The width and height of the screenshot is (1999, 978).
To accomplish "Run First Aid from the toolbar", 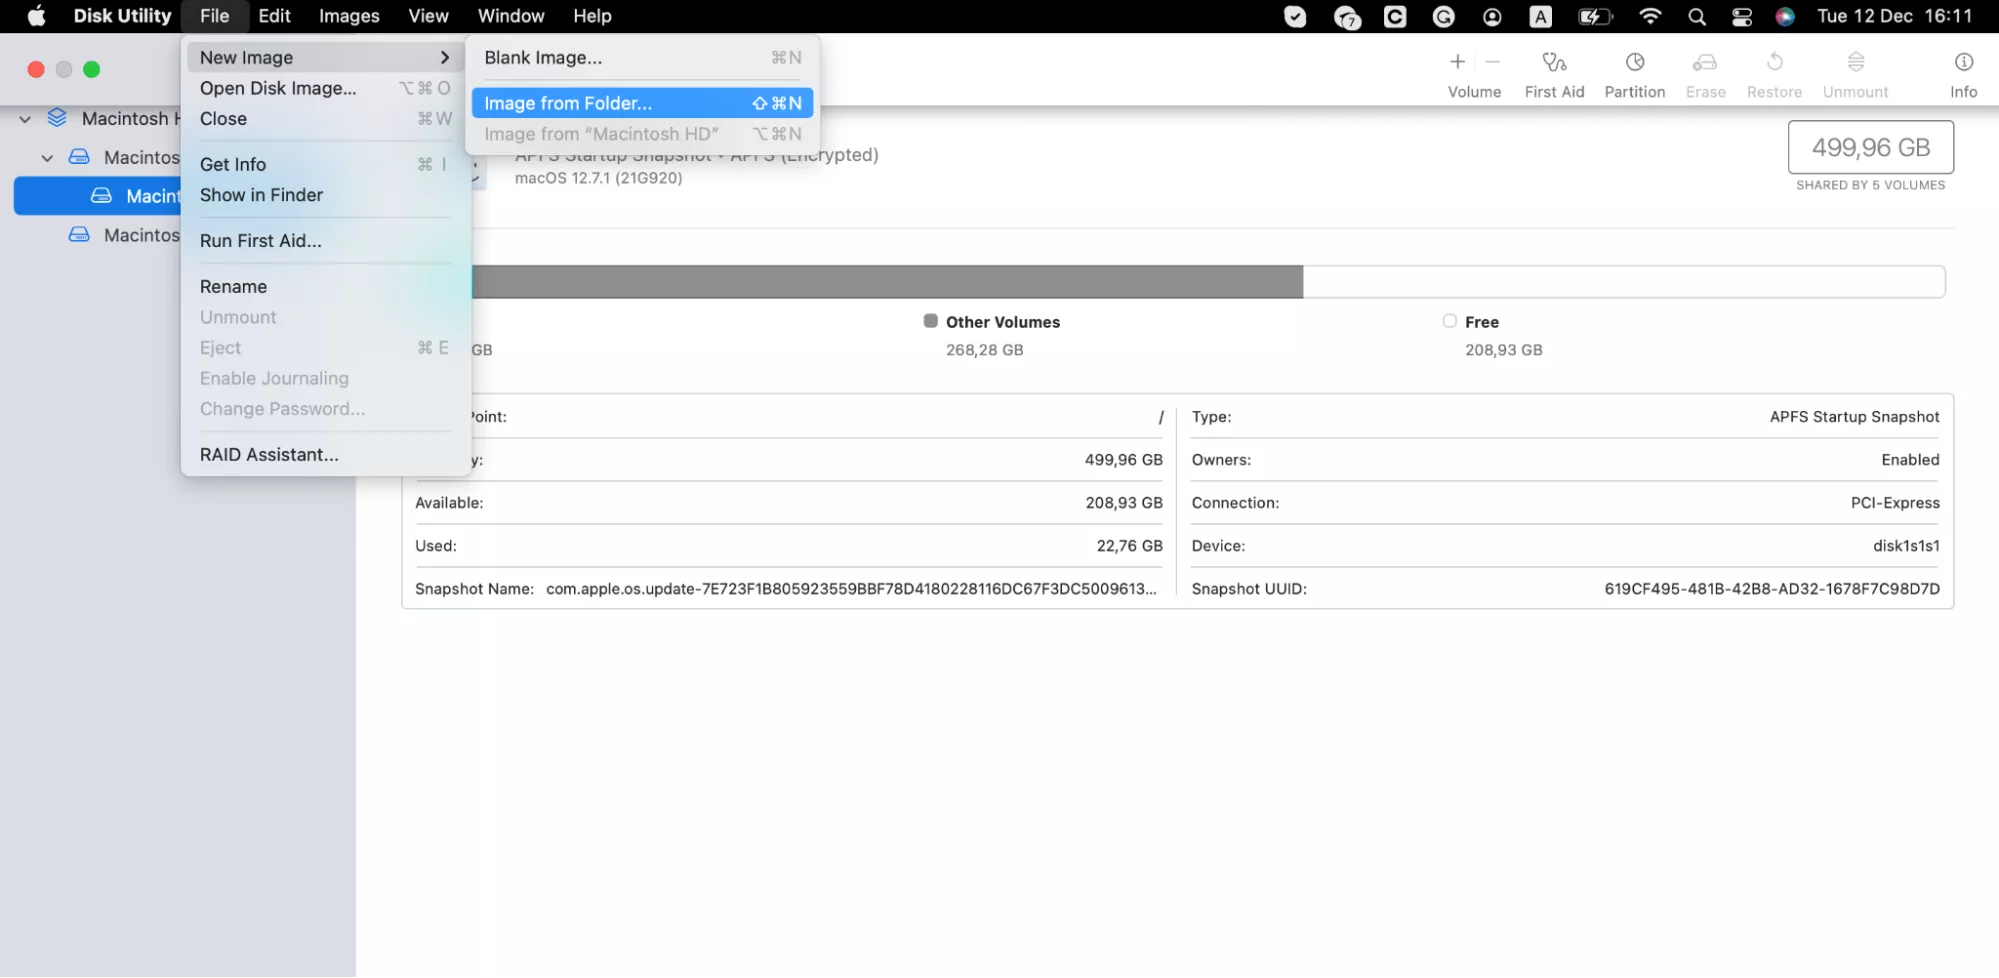I will 1554,70.
